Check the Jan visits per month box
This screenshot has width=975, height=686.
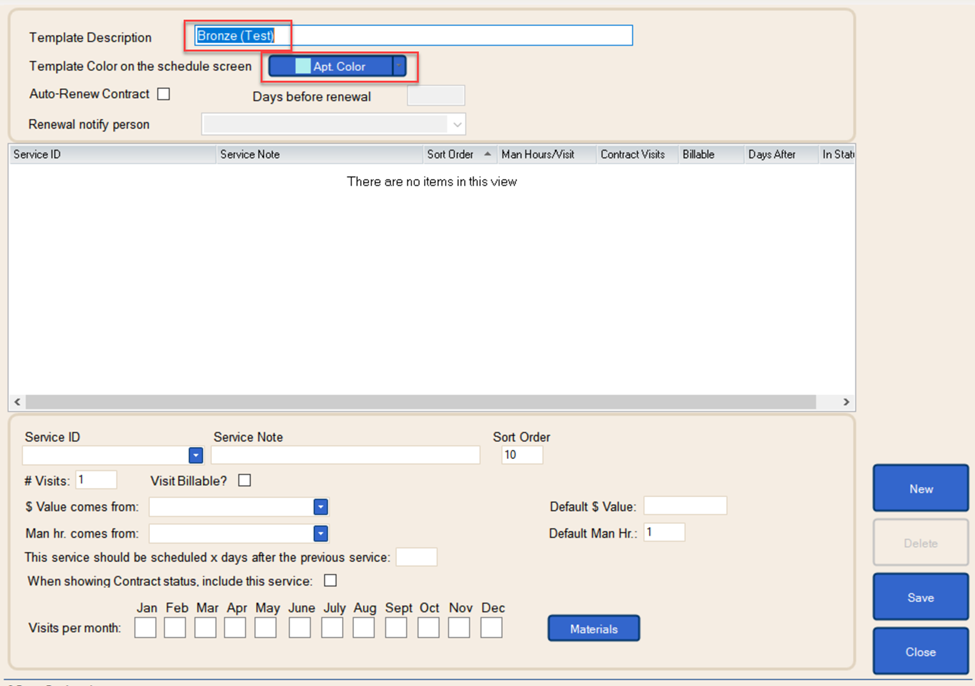[145, 626]
